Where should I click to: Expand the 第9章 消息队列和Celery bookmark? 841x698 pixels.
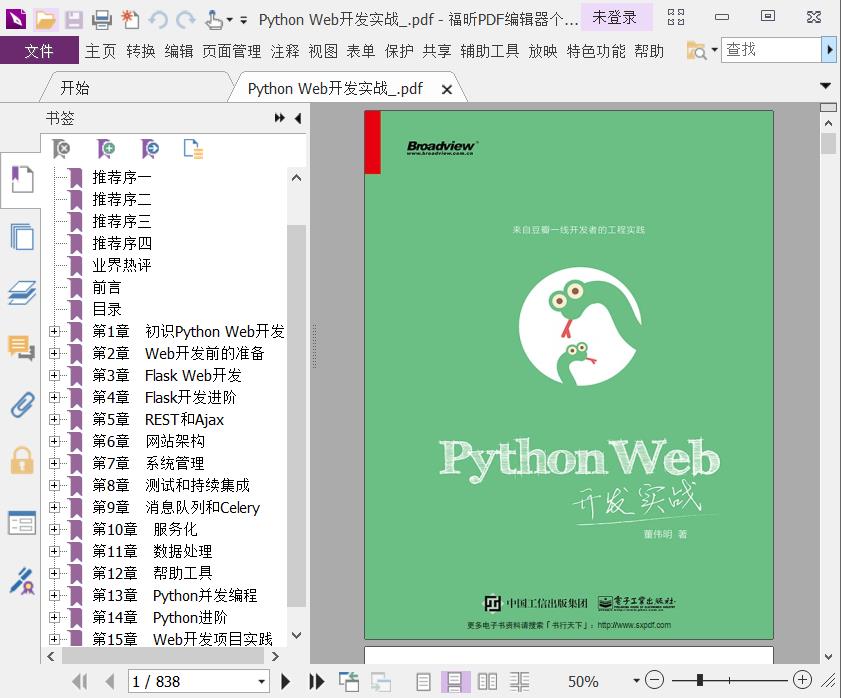pos(54,508)
